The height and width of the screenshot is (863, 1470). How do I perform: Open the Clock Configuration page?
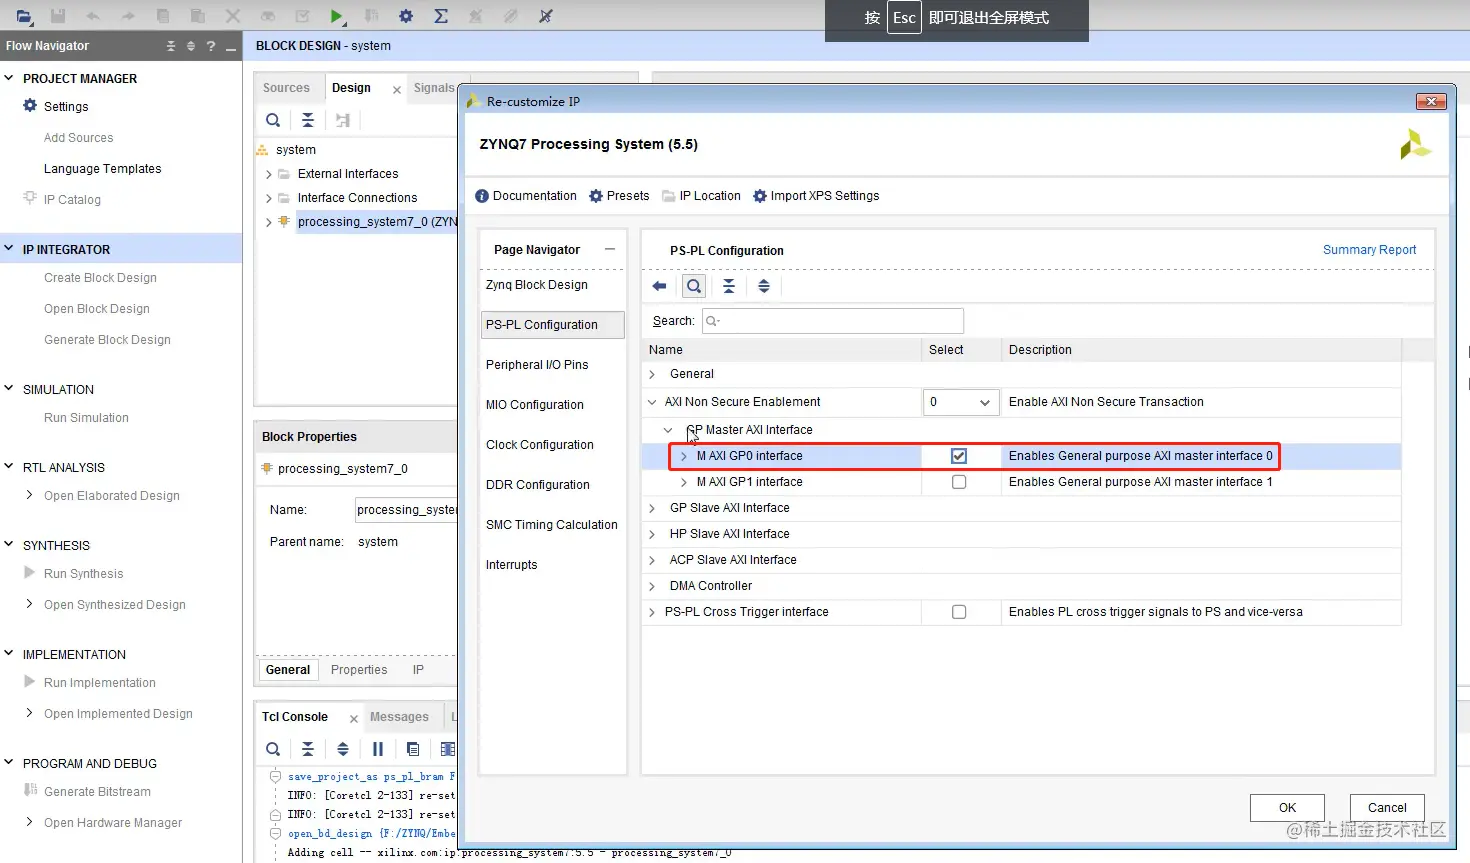pos(540,445)
